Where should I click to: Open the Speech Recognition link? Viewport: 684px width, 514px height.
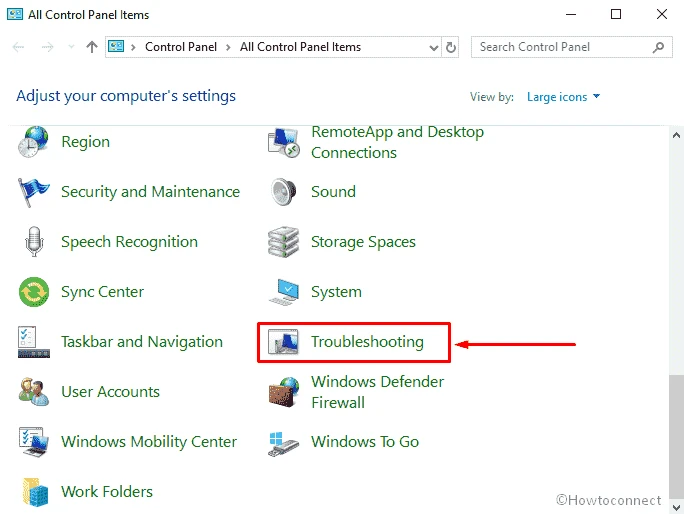click(x=130, y=242)
